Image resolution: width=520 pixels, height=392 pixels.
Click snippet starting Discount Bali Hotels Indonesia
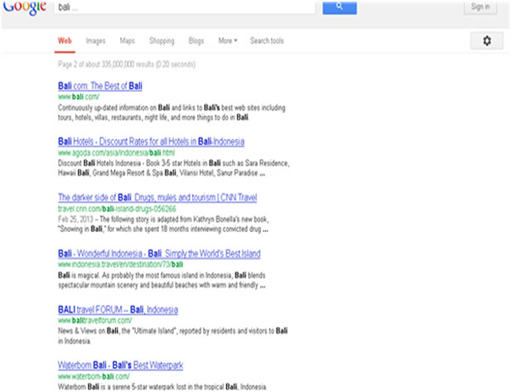point(174,168)
